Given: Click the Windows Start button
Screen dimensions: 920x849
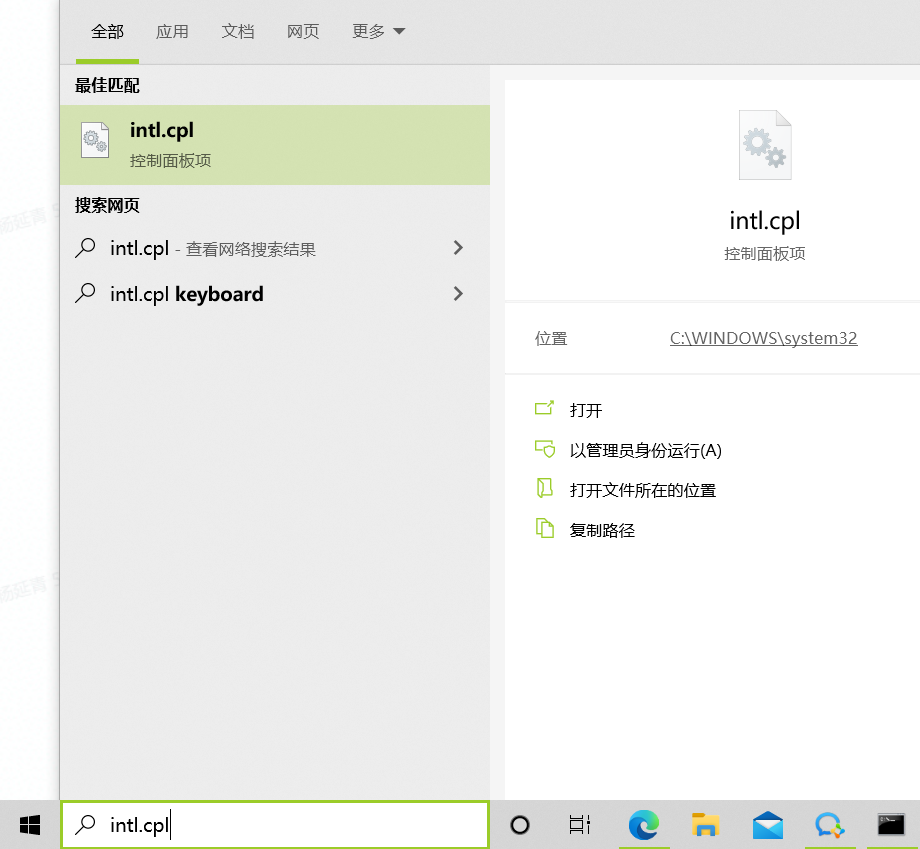Looking at the screenshot, I should [30, 825].
